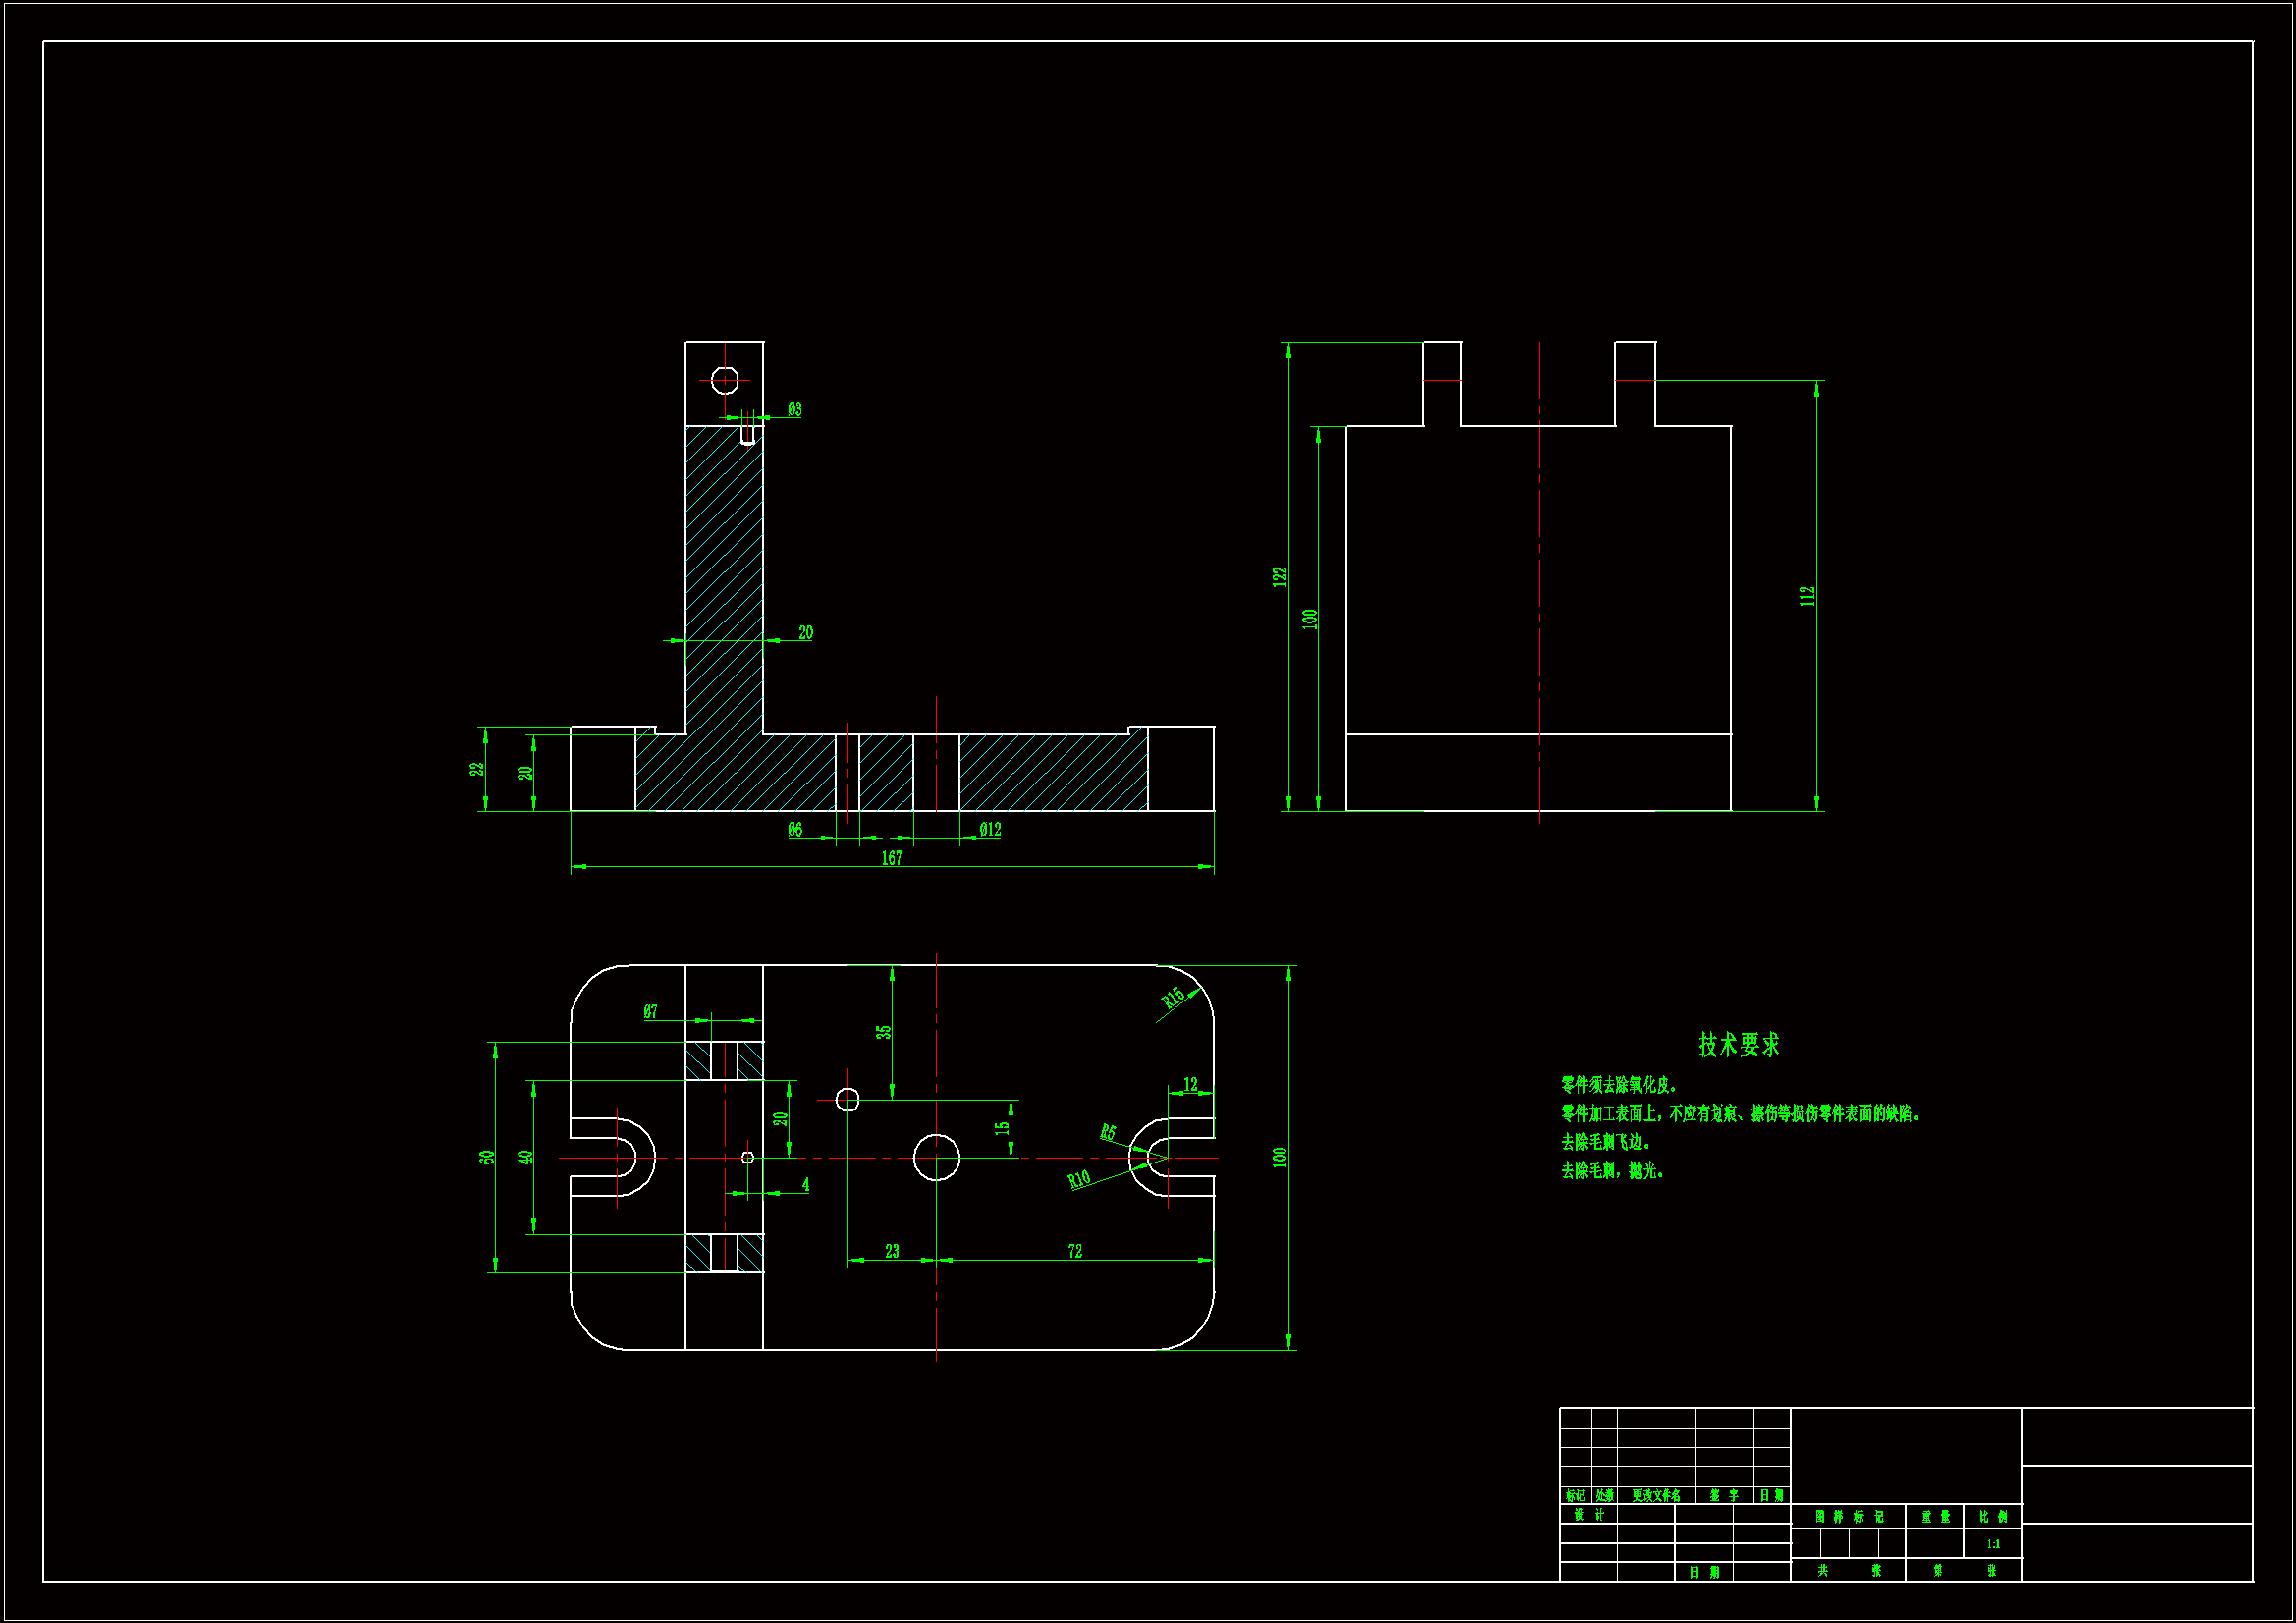The height and width of the screenshot is (1623, 2296).
Task: Click the 72 dimension in plan view
Action: point(1075,1251)
